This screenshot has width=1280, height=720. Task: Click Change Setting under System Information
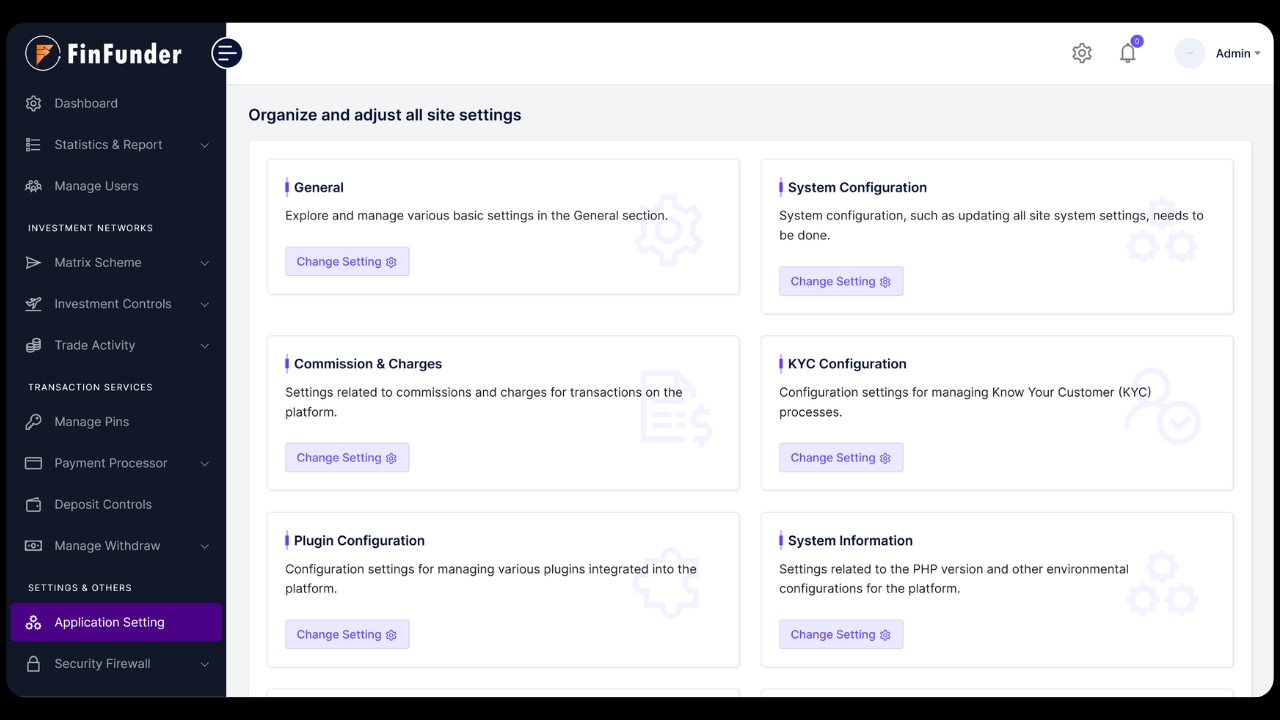pyautogui.click(x=841, y=635)
